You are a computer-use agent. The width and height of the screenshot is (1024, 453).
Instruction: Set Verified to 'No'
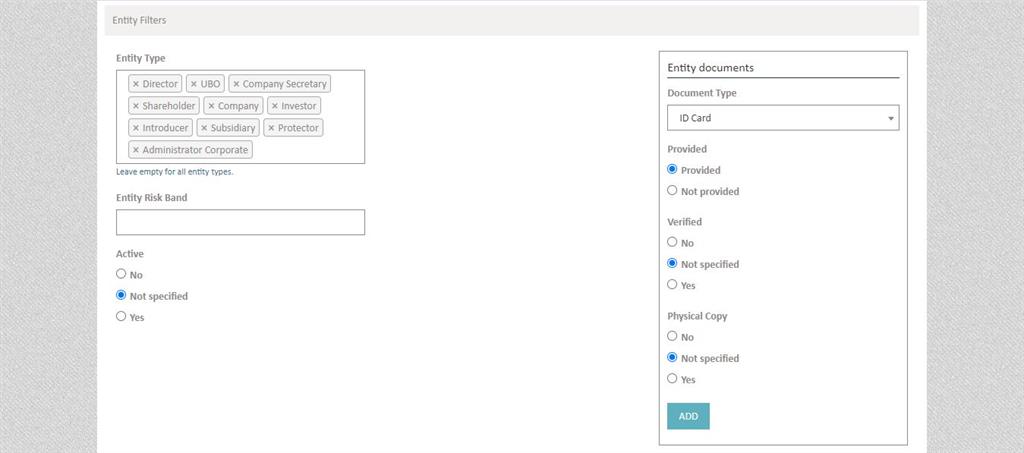click(672, 242)
